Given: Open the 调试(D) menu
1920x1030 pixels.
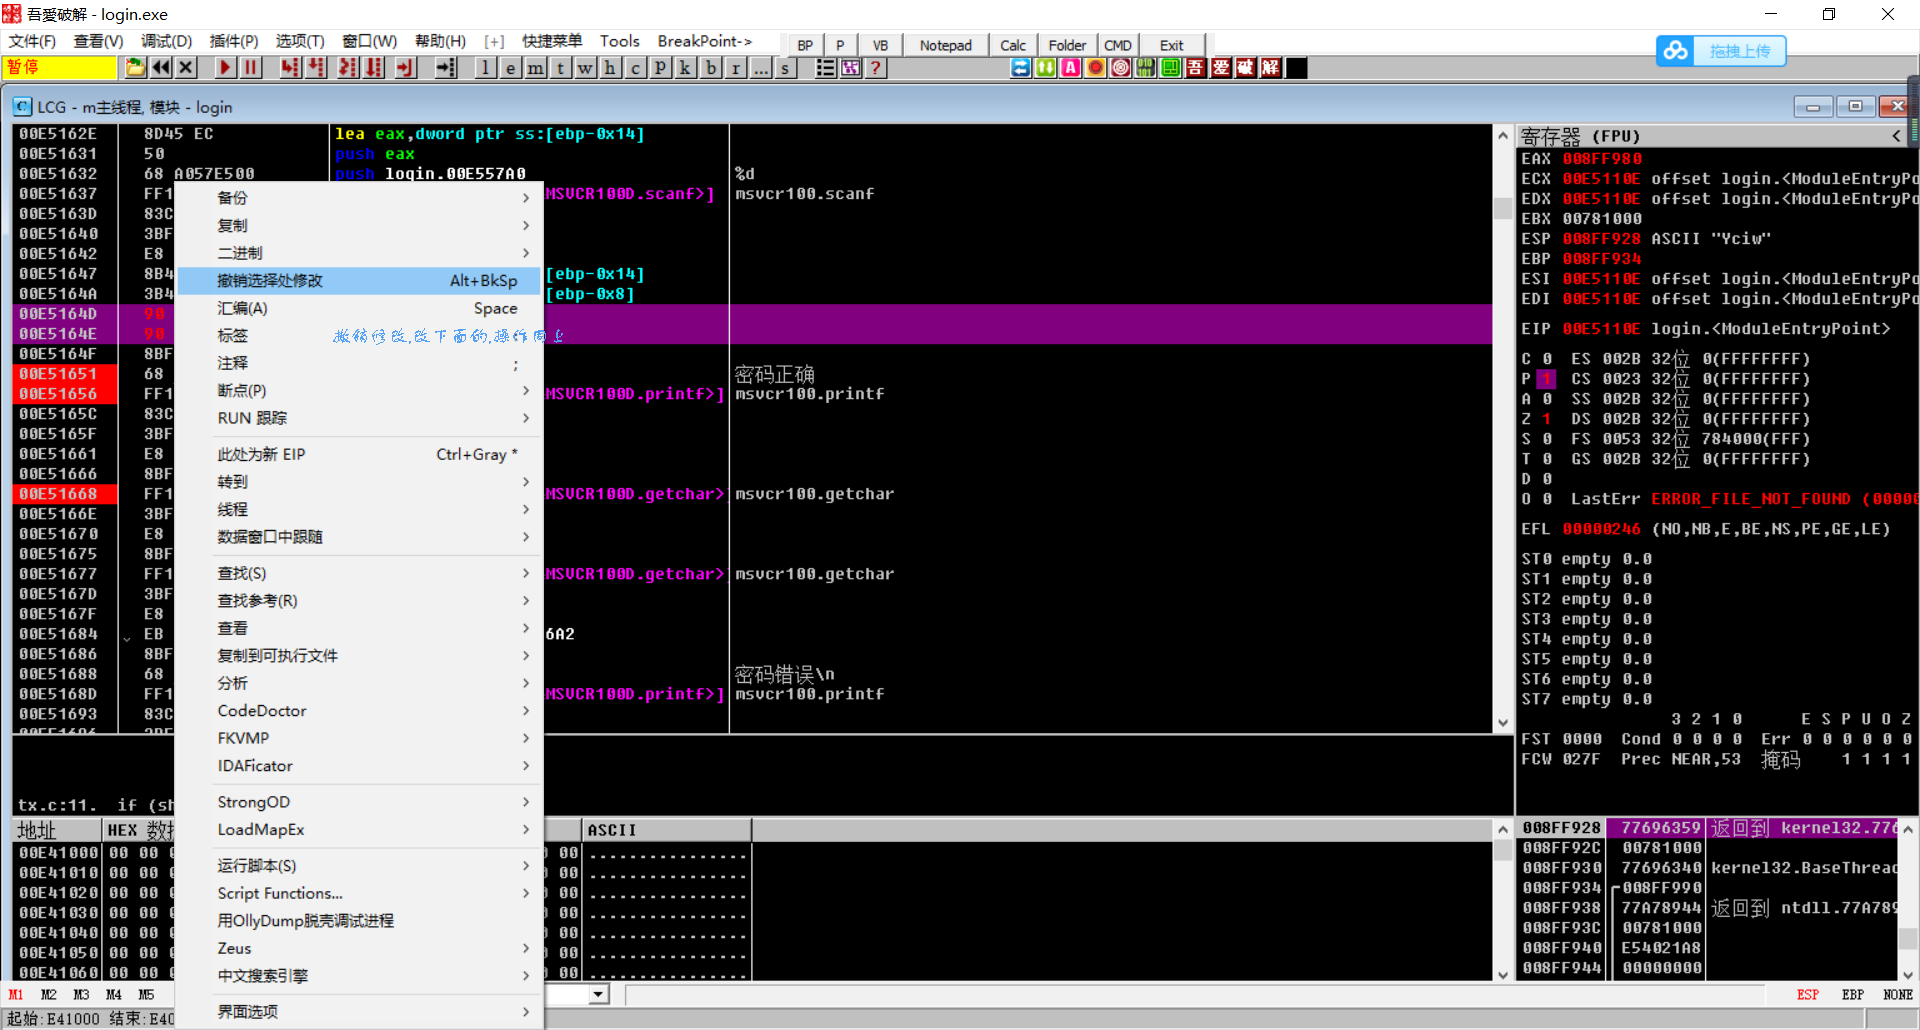Looking at the screenshot, I should point(166,41).
